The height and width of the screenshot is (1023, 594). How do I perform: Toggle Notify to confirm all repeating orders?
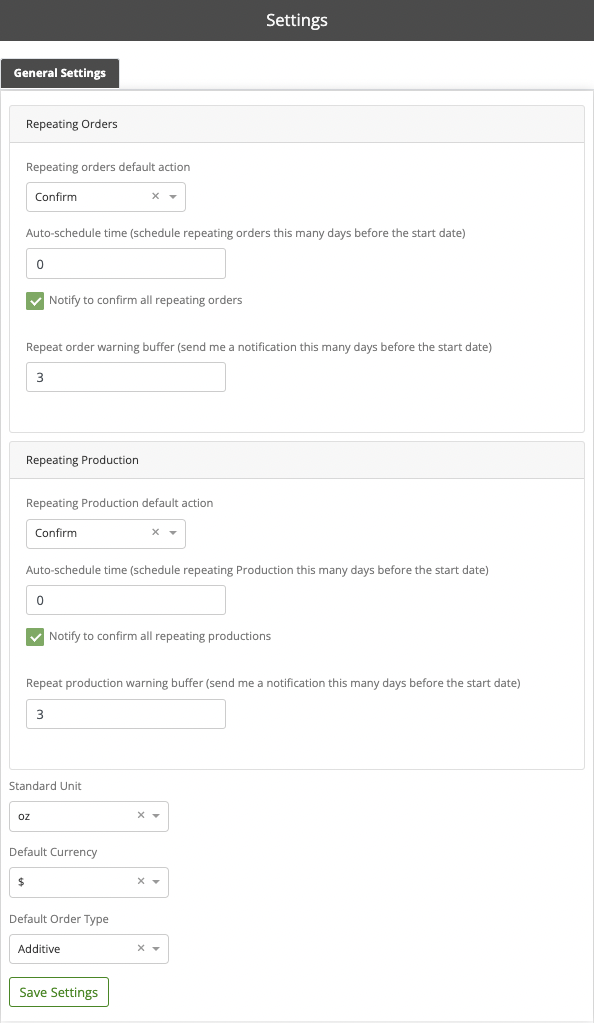pyautogui.click(x=35, y=301)
